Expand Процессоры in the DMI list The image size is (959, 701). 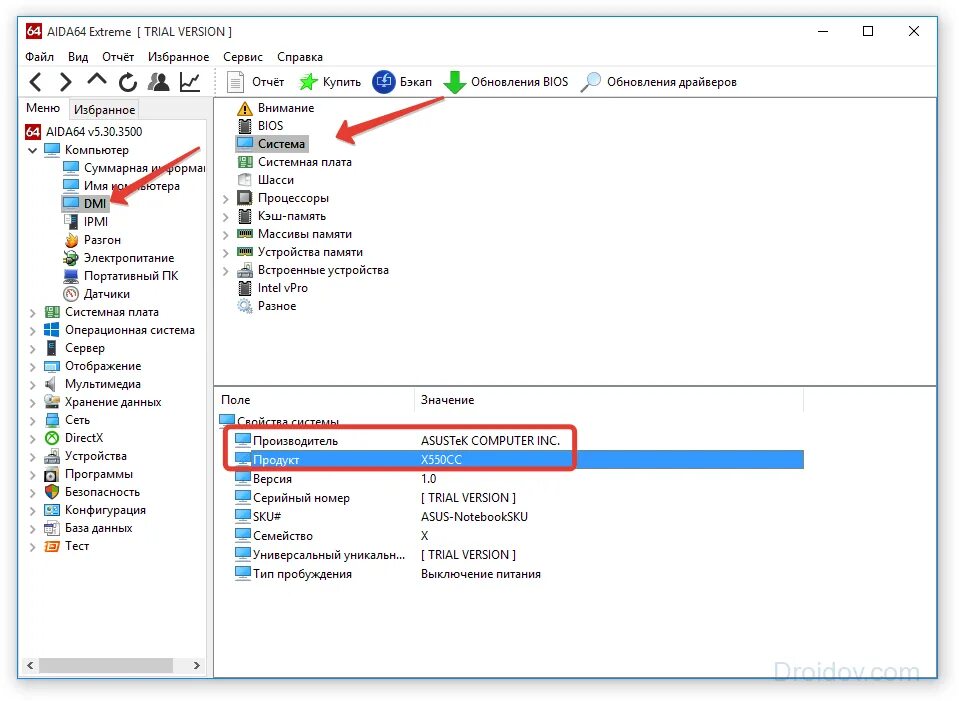[225, 199]
